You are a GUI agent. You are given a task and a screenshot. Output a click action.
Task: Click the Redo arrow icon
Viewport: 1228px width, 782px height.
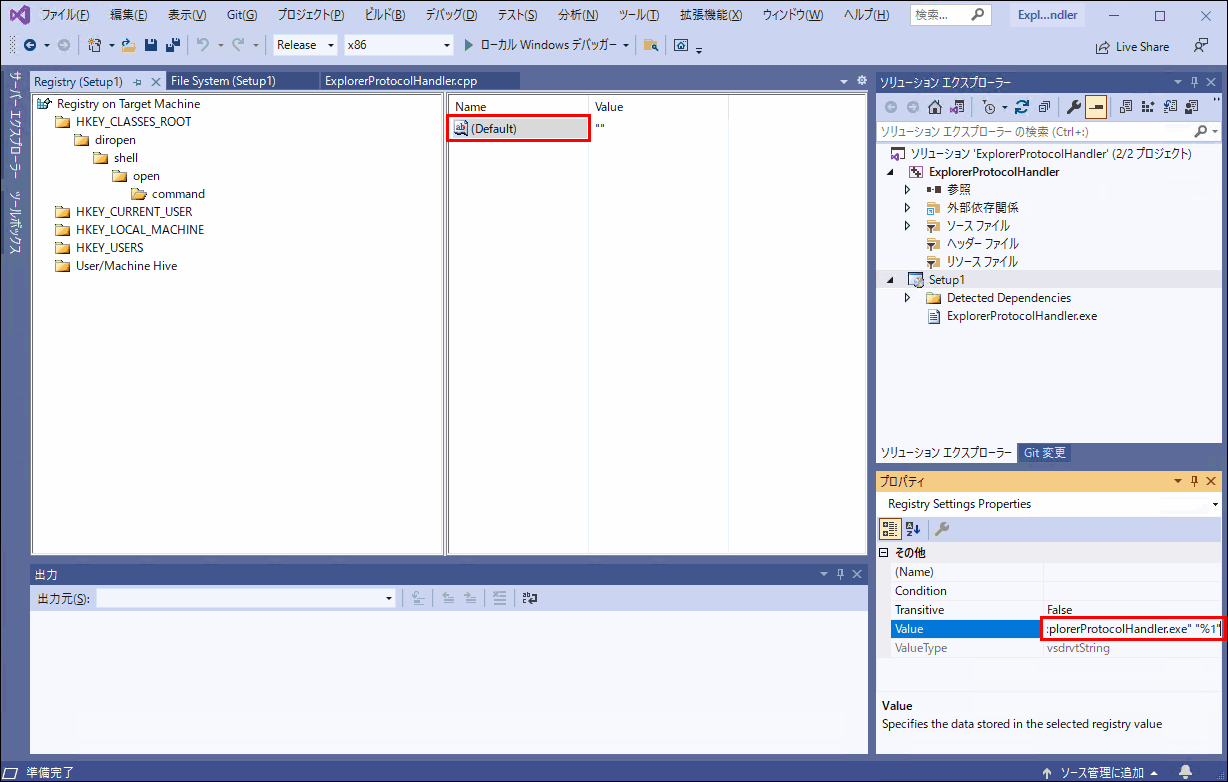[238, 45]
